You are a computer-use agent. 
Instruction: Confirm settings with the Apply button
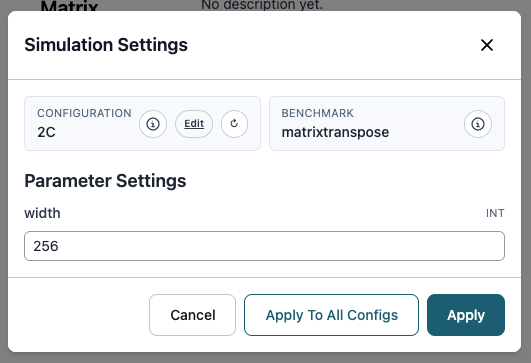pyautogui.click(x=466, y=315)
